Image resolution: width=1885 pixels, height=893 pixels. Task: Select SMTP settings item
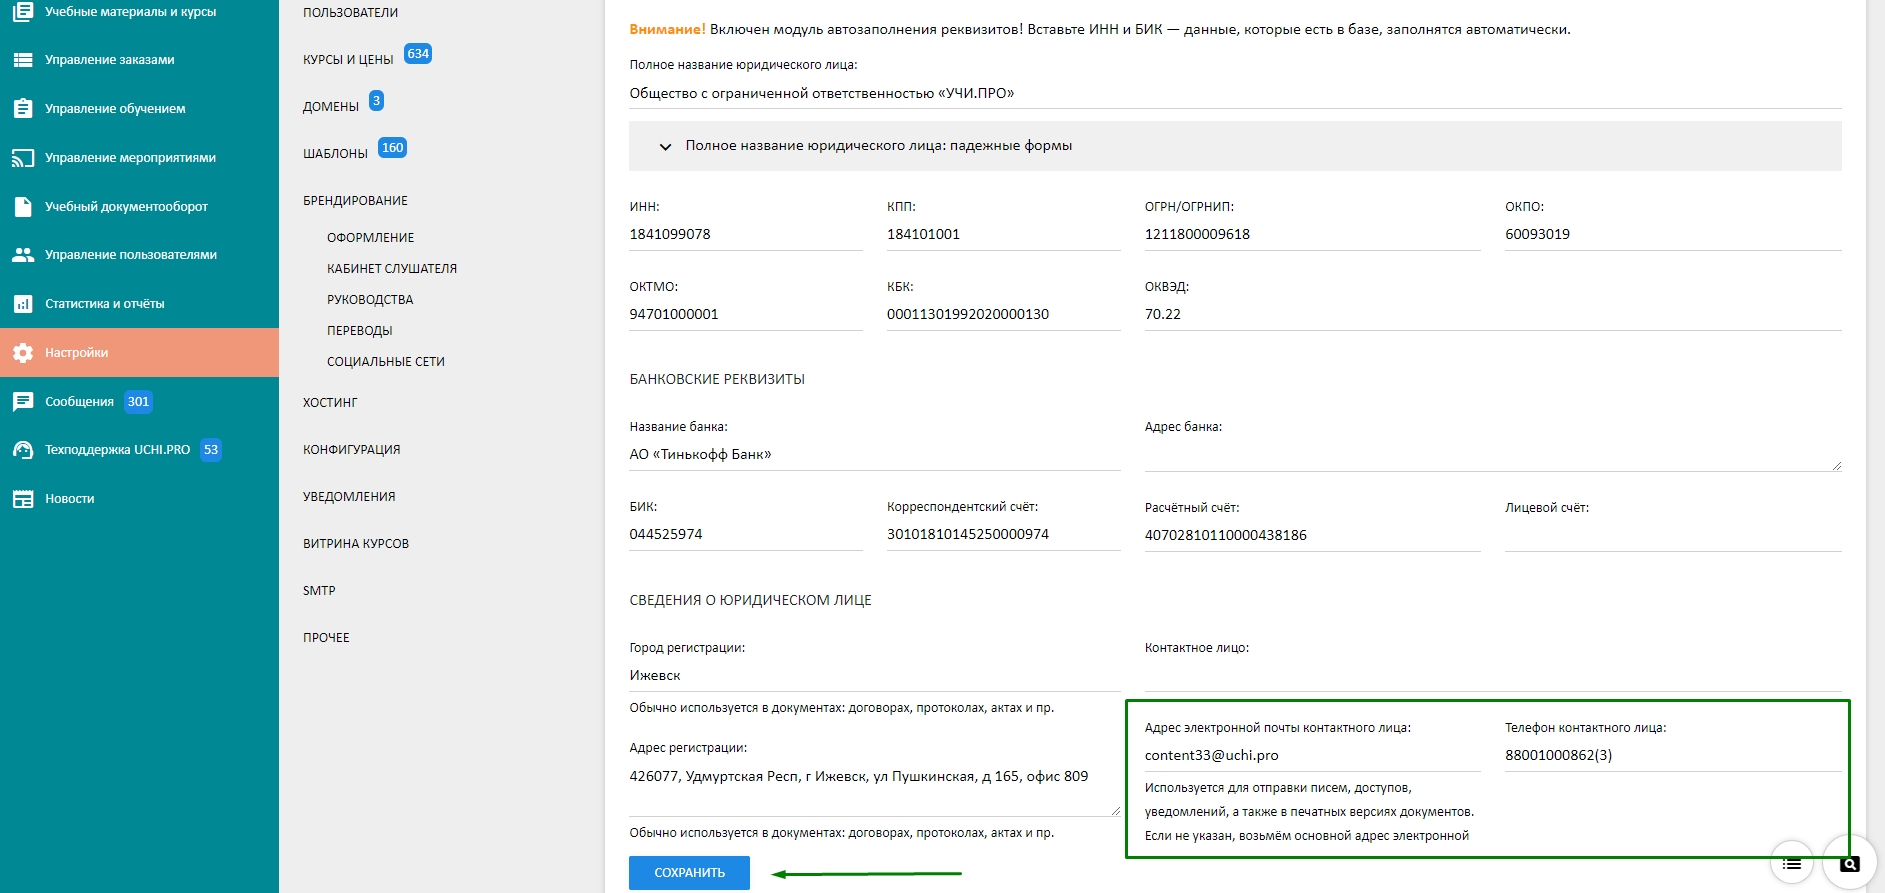coord(319,591)
